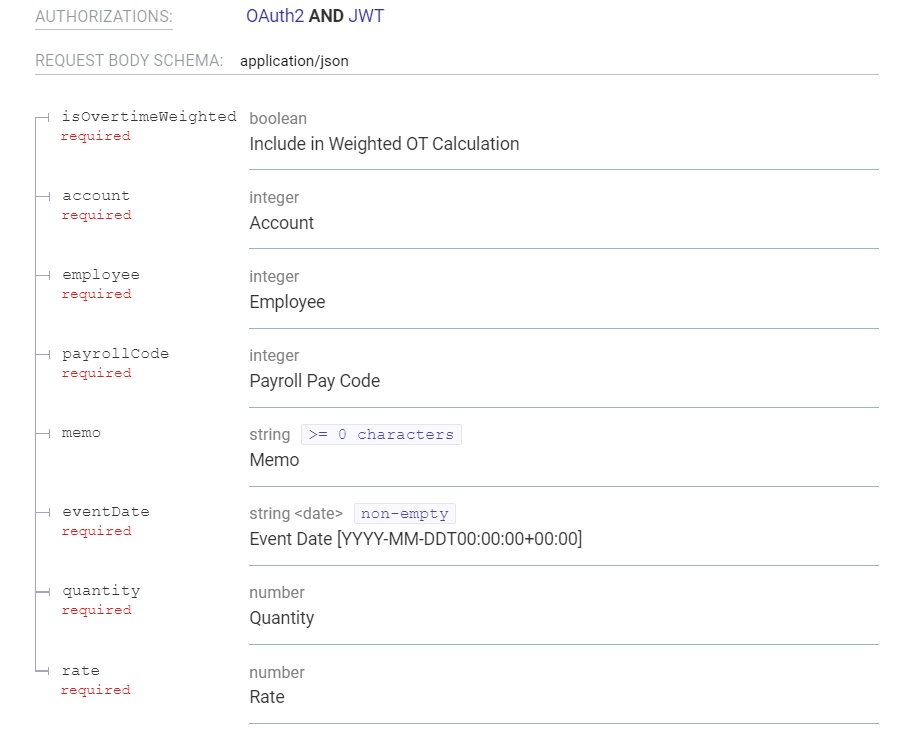The width and height of the screenshot is (910, 746).
Task: Click the REQUEST BODY SCHEMA label
Action: tap(129, 60)
